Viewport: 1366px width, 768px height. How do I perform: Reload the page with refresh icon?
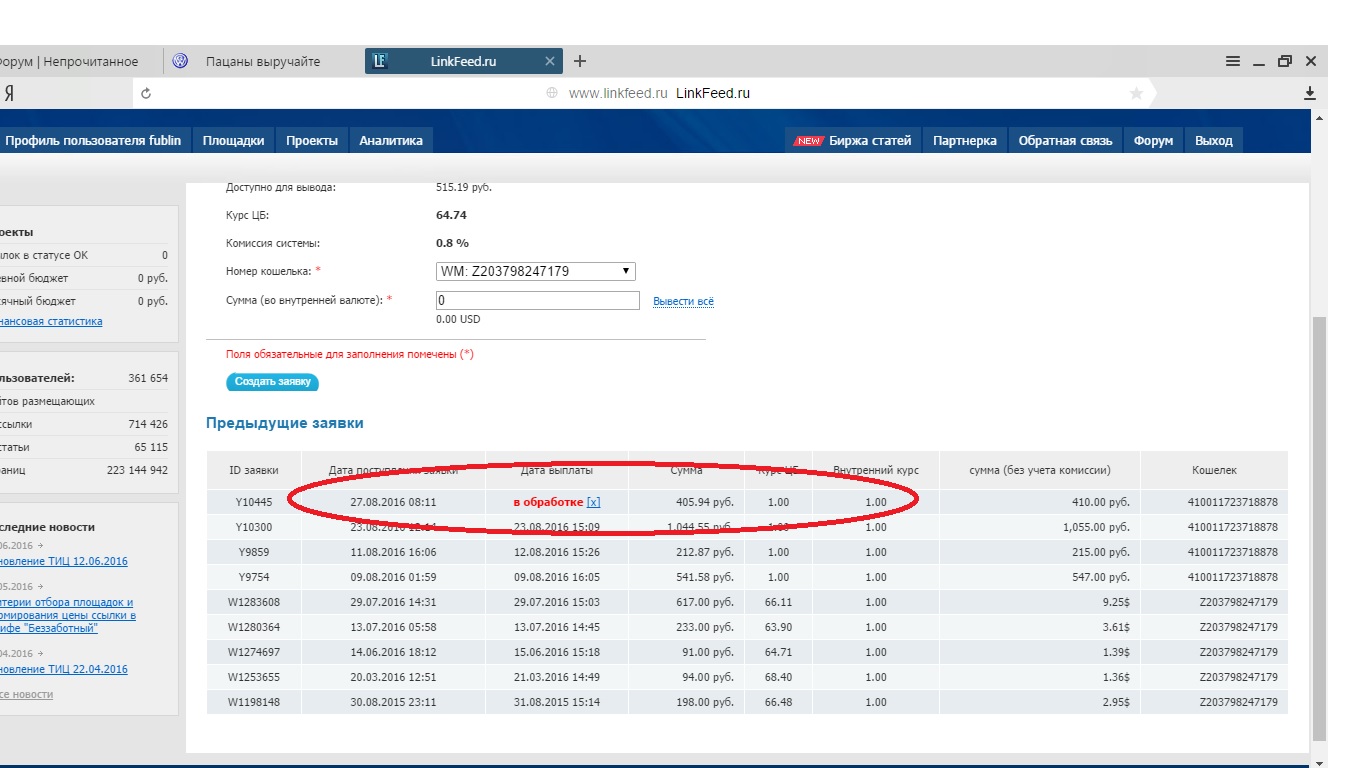coord(146,93)
